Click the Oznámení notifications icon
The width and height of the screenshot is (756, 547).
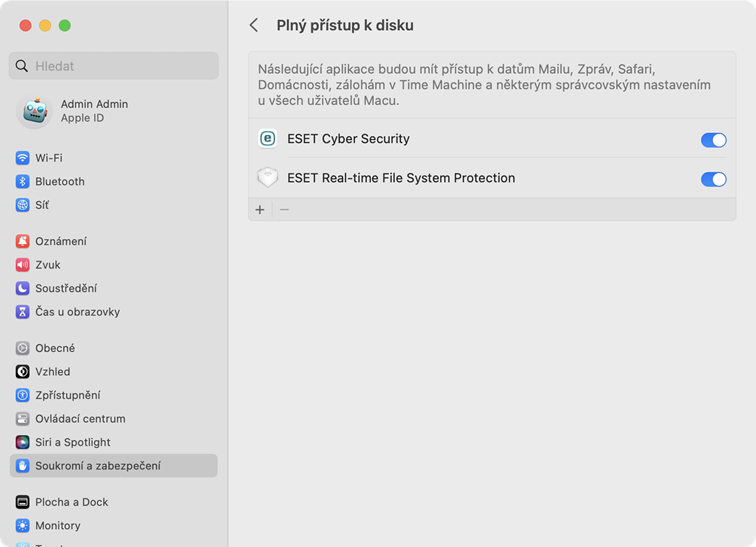pyautogui.click(x=23, y=241)
